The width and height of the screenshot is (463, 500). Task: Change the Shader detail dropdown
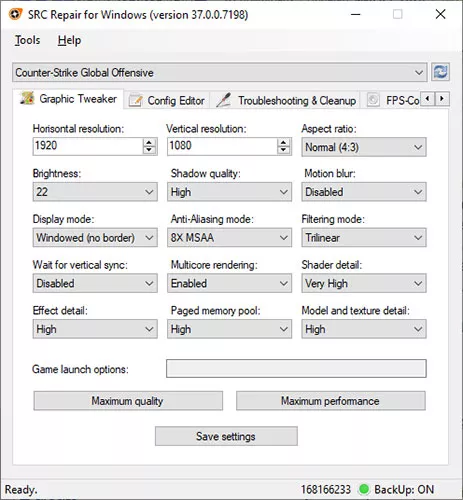pyautogui.click(x=364, y=283)
